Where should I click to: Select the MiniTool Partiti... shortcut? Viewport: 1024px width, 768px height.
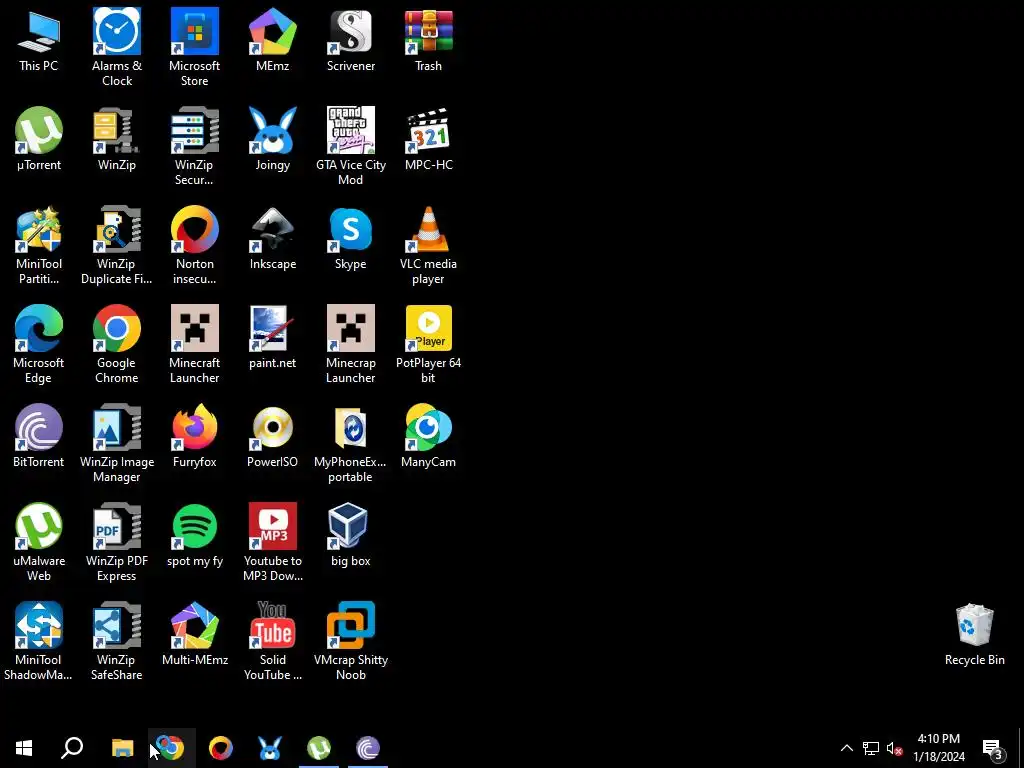[39, 246]
